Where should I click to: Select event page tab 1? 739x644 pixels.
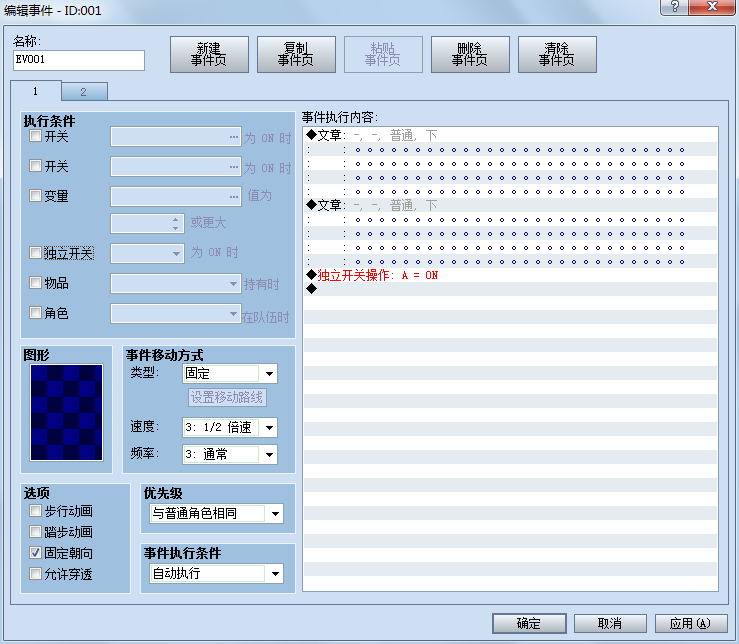pyautogui.click(x=36, y=91)
